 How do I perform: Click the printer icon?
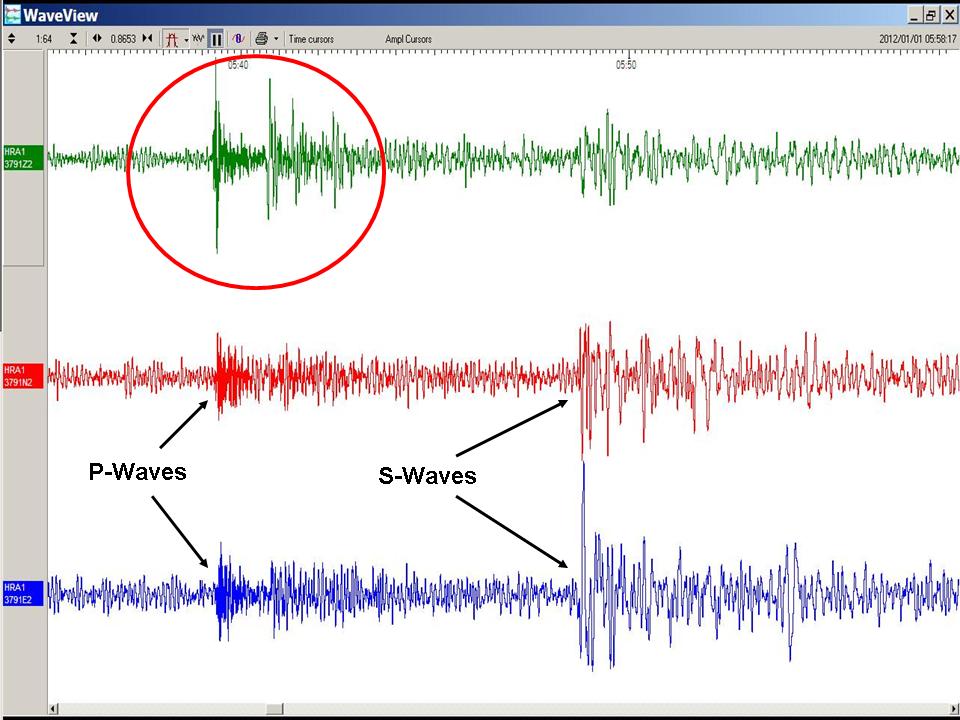pyautogui.click(x=261, y=39)
